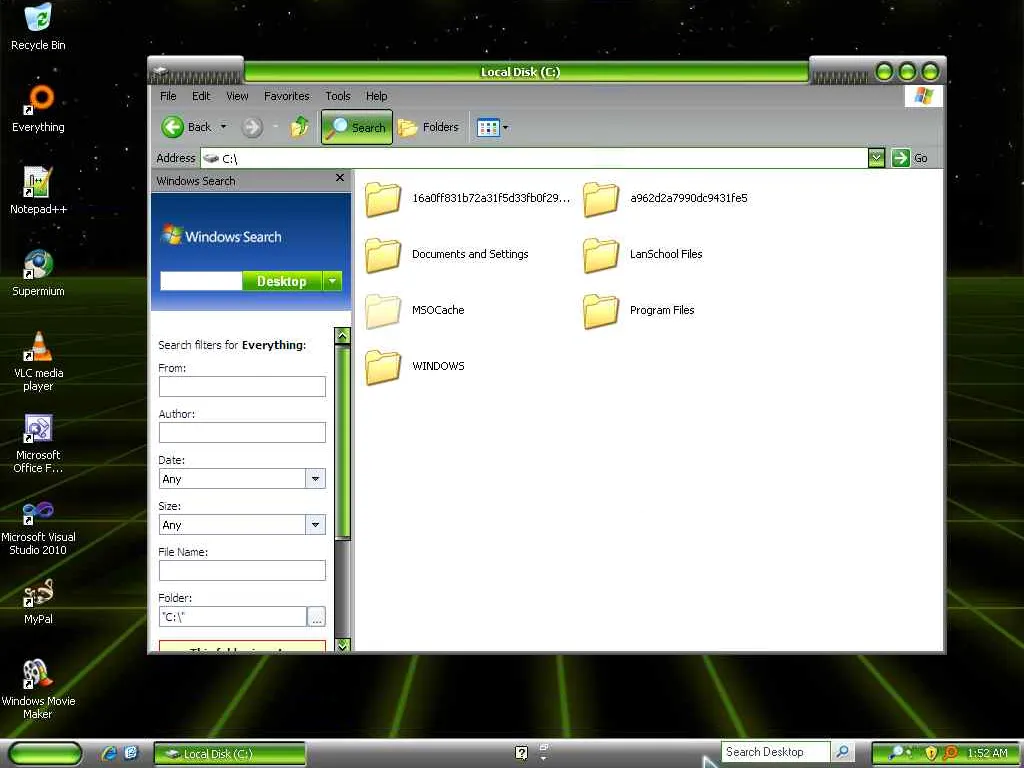Close the Windows Search pane
This screenshot has height=768, width=1024.
[x=340, y=178]
